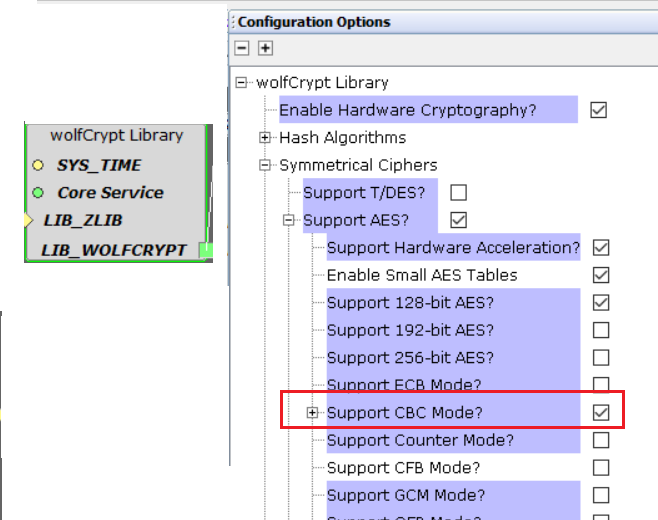
Task: Select the wolfCrypt Library component title
Action: [x=116, y=135]
